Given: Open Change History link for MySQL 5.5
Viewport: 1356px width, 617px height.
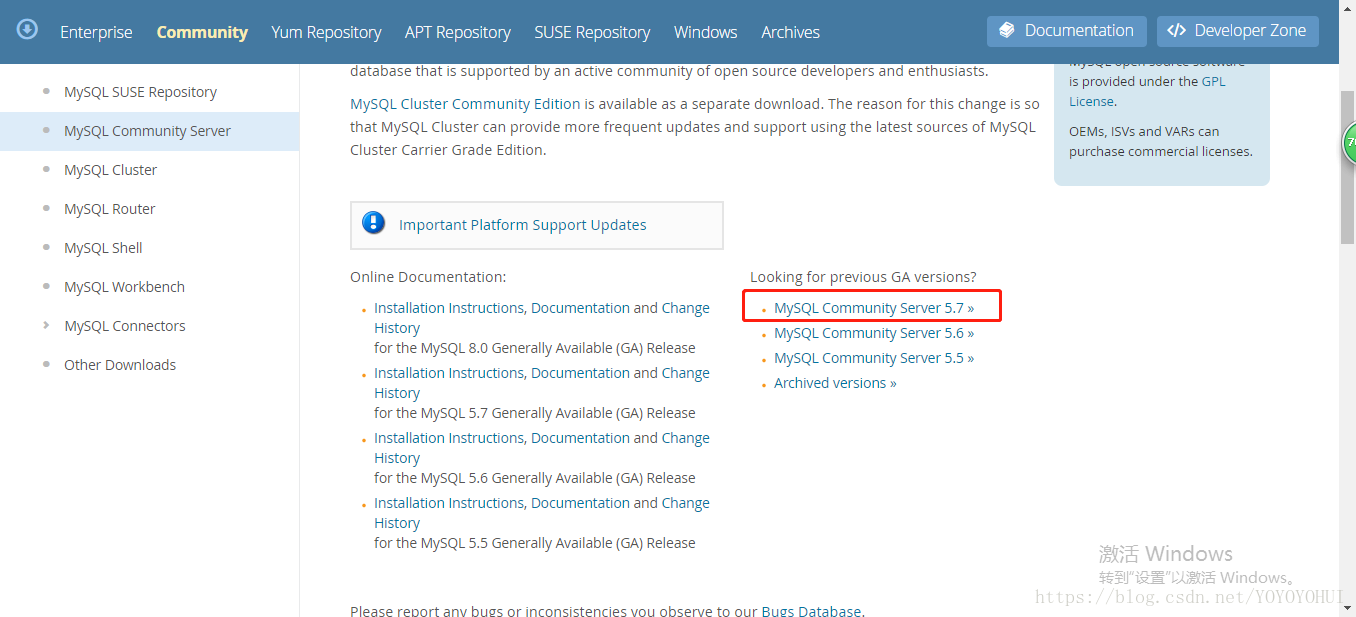Looking at the screenshot, I should [x=686, y=503].
